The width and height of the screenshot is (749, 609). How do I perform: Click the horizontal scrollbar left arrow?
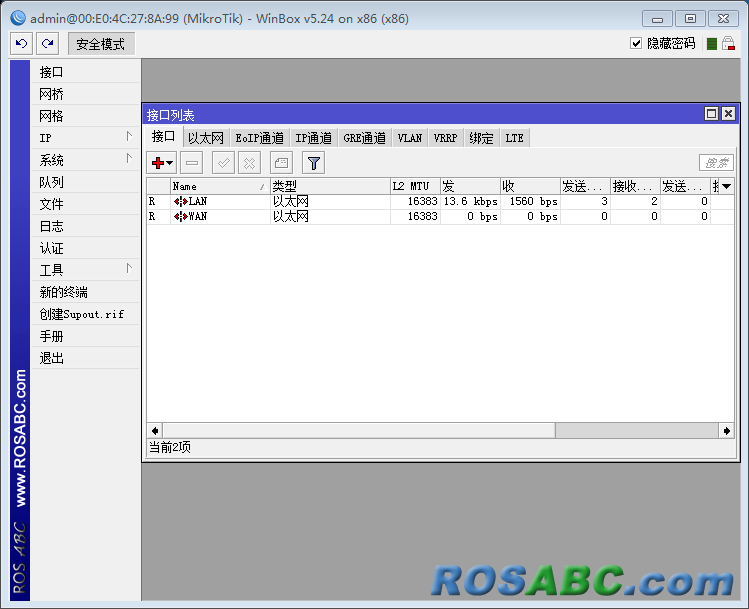(x=155, y=431)
